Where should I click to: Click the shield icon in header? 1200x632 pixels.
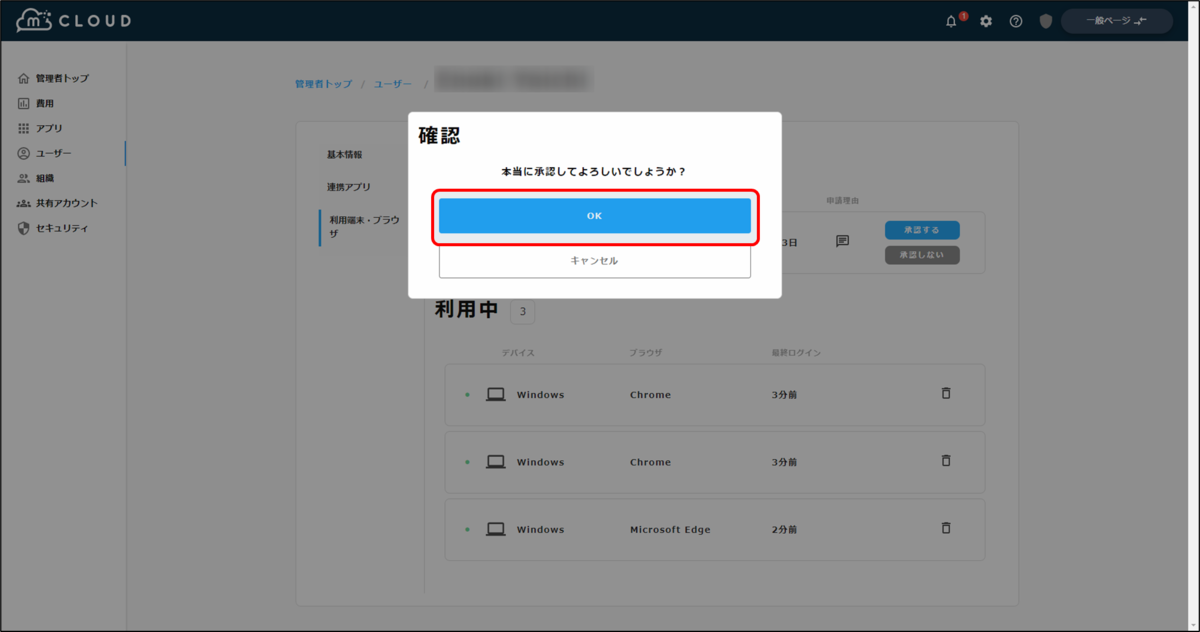click(1046, 21)
